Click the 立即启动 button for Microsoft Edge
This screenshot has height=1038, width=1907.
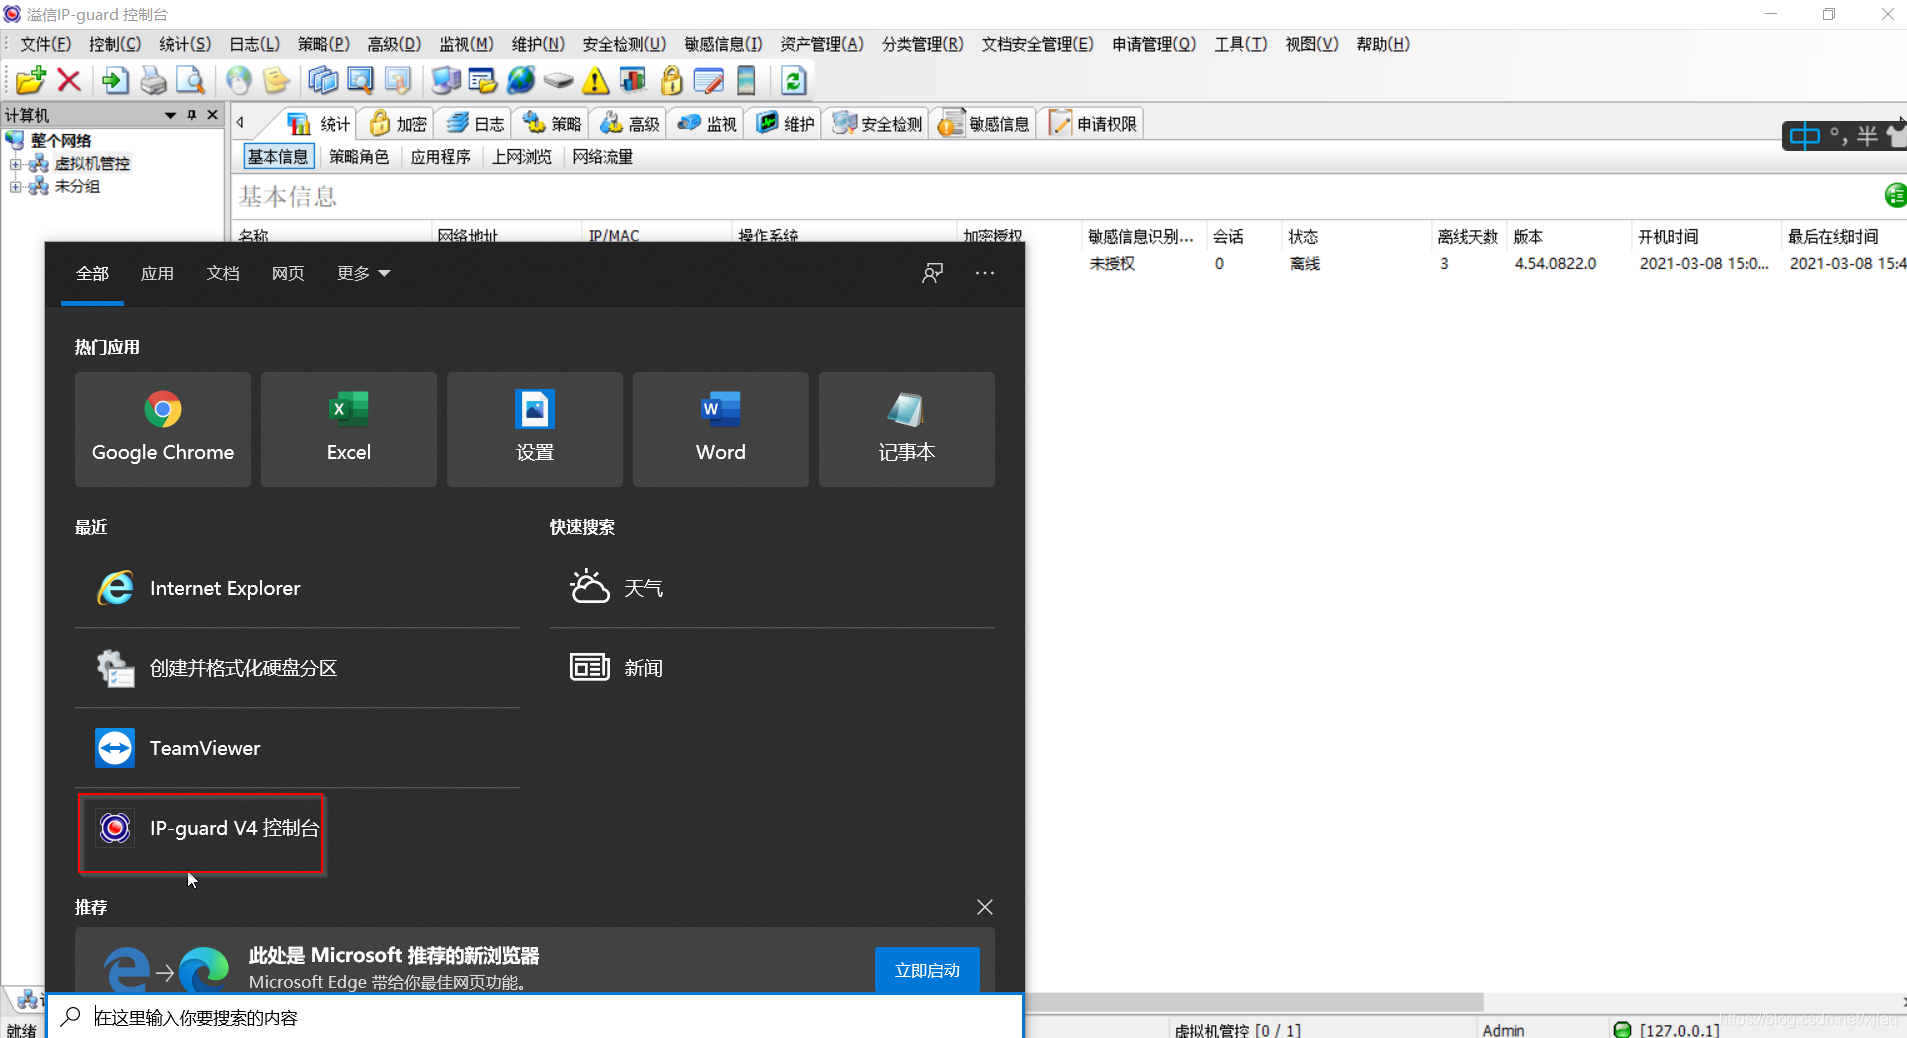[x=926, y=969]
